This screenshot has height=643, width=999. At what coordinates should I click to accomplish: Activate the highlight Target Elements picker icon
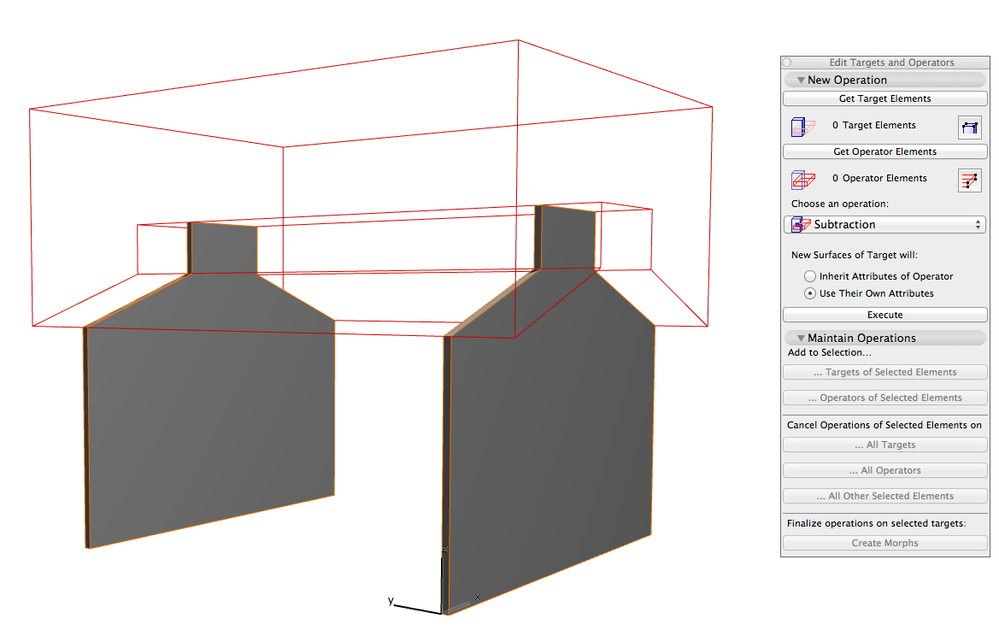[x=969, y=126]
